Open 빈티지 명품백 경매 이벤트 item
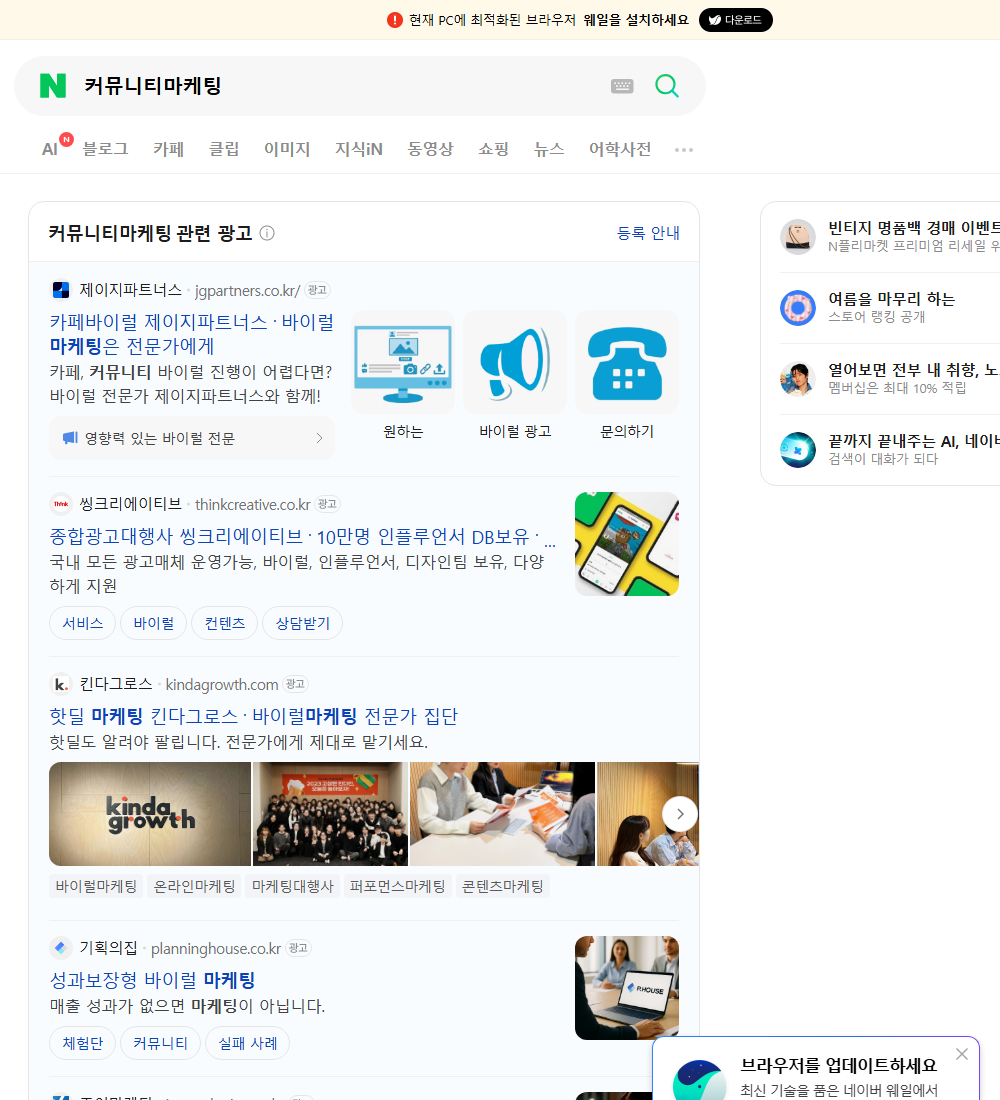 [x=890, y=236]
